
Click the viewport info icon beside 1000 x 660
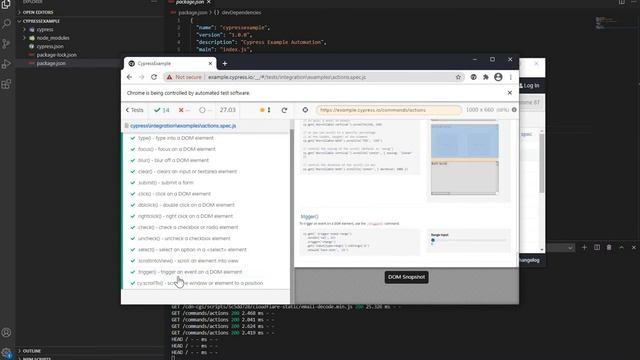tap(514, 110)
